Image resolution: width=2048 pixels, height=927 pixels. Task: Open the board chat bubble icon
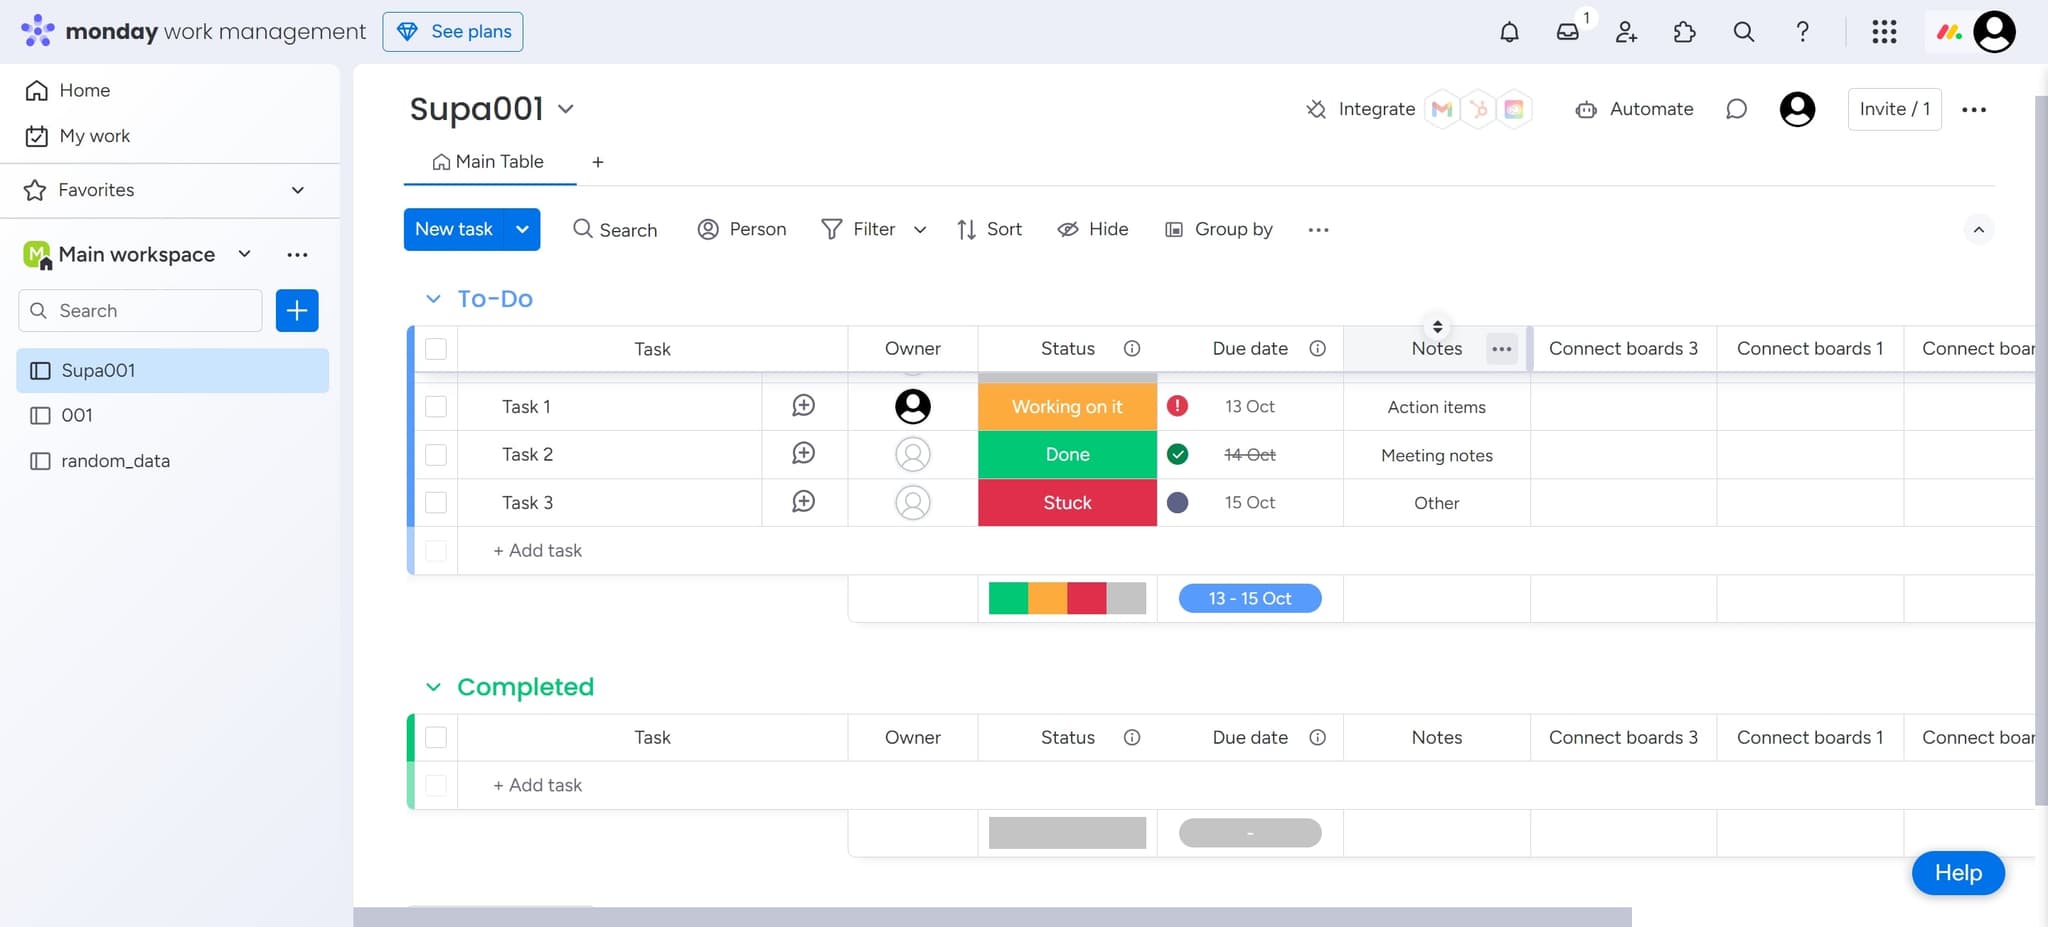[1736, 109]
